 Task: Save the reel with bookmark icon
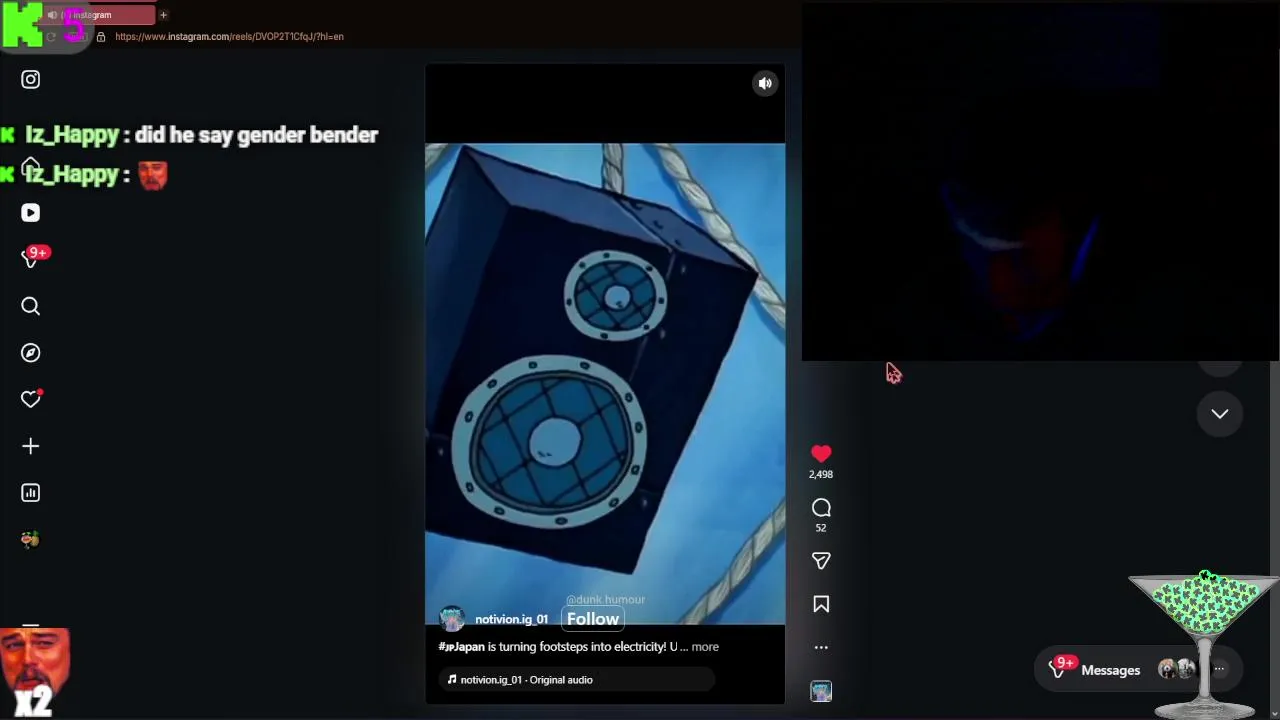coord(821,604)
